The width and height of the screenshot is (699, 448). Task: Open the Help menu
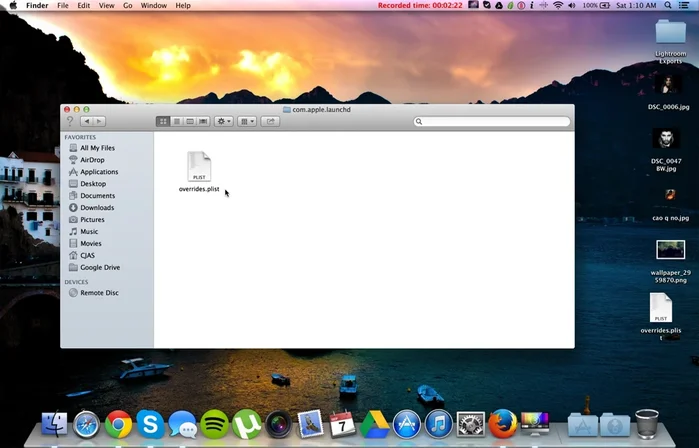[x=183, y=5]
